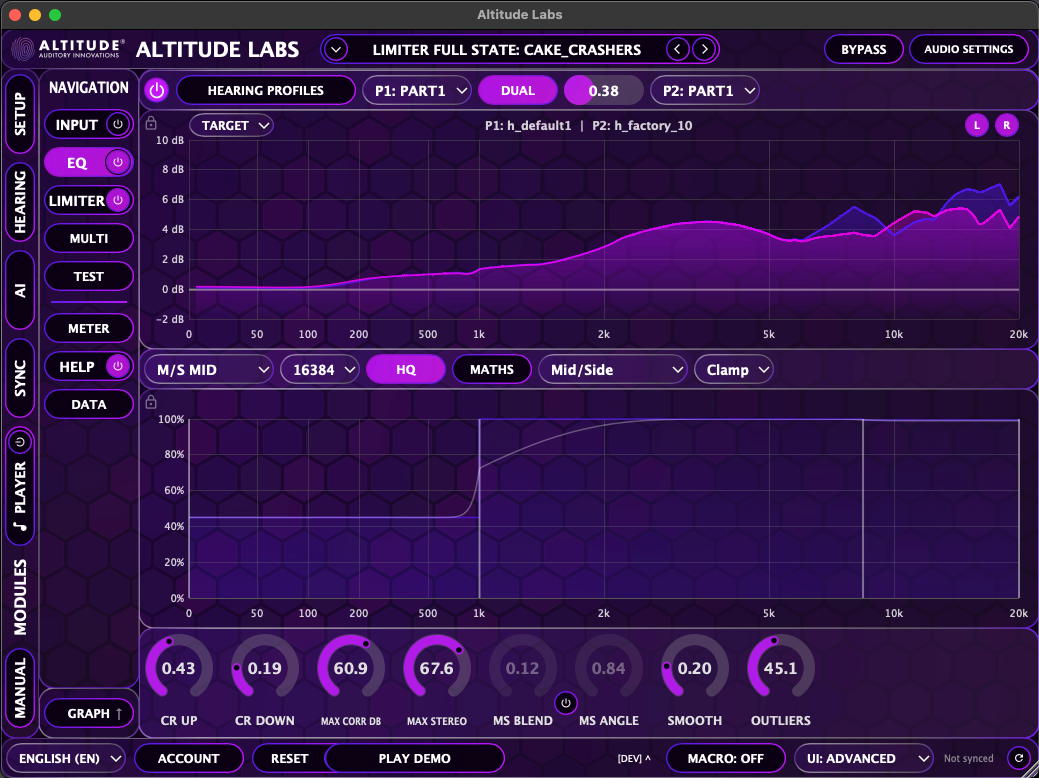Image resolution: width=1039 pixels, height=778 pixels.
Task: Click the PLAY DEMO button
Action: pyautogui.click(x=413, y=758)
